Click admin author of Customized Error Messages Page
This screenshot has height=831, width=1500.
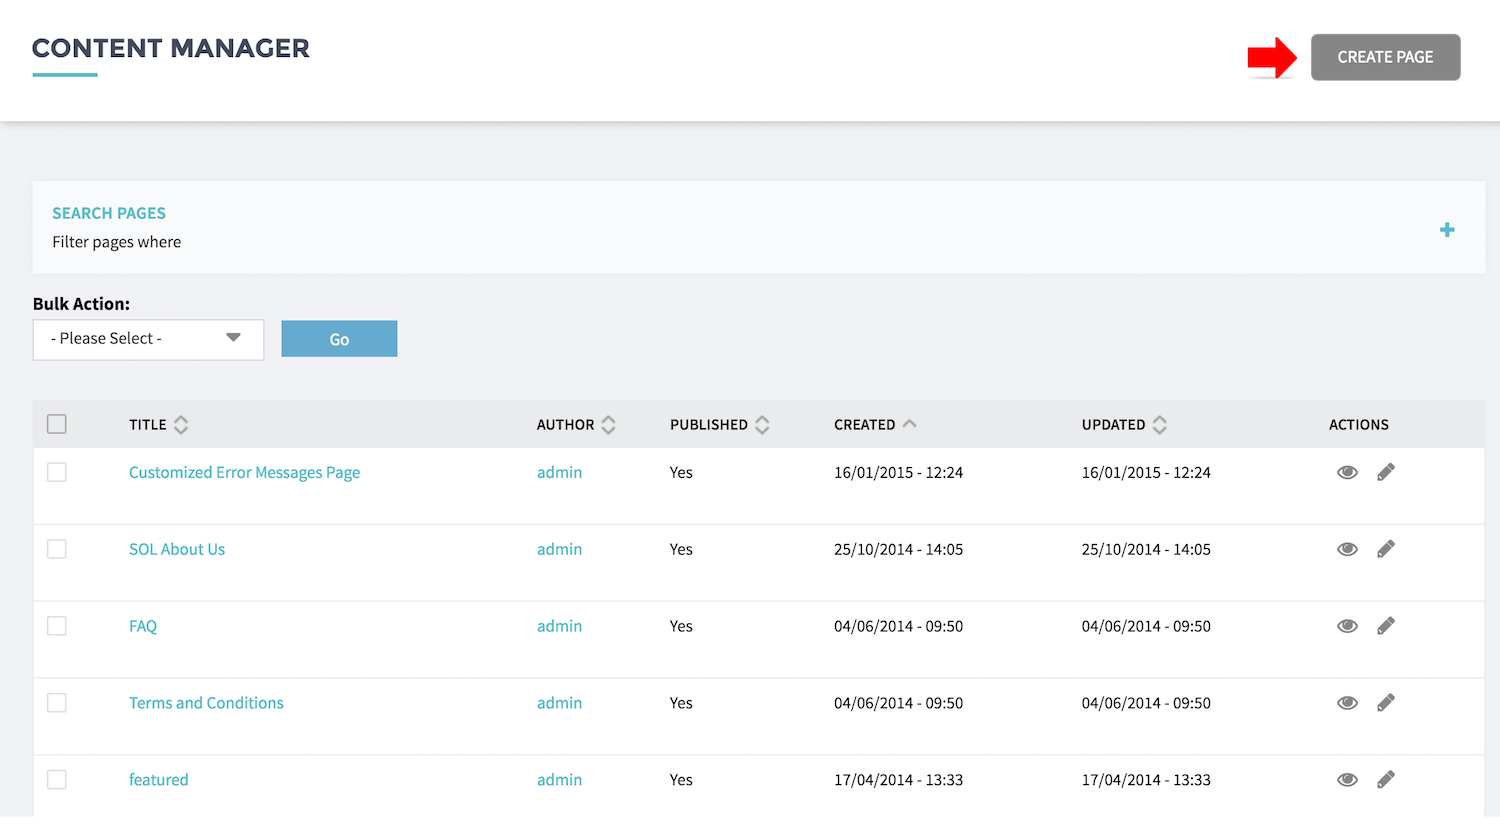pyautogui.click(x=559, y=472)
